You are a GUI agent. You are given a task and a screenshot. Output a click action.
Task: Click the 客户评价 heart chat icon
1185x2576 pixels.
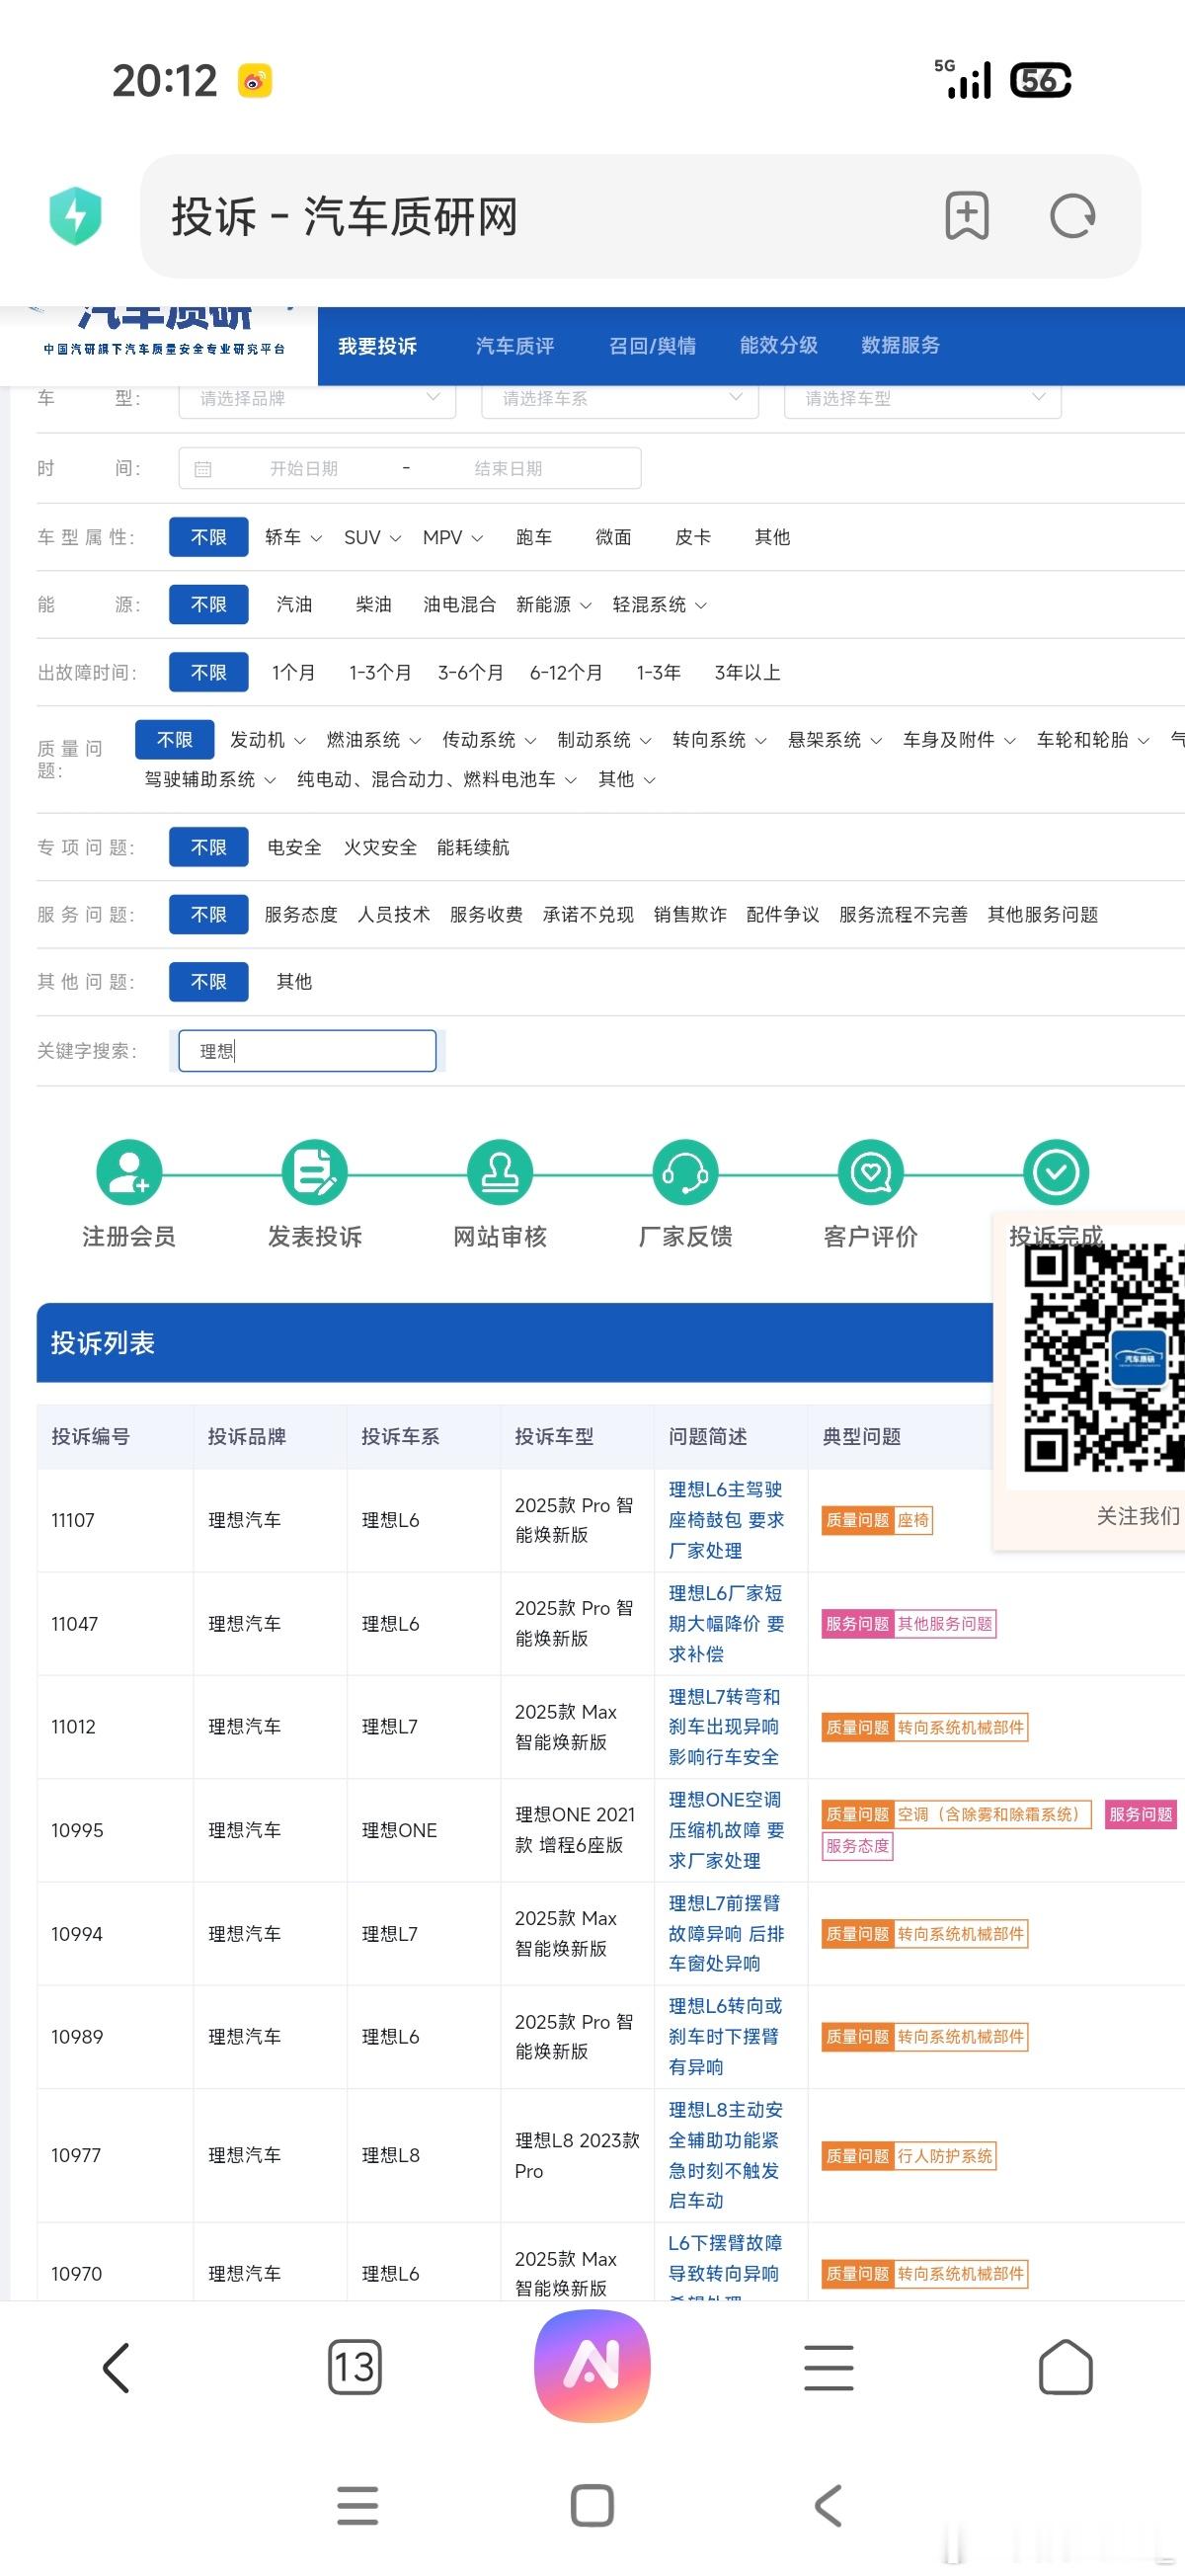pos(871,1172)
